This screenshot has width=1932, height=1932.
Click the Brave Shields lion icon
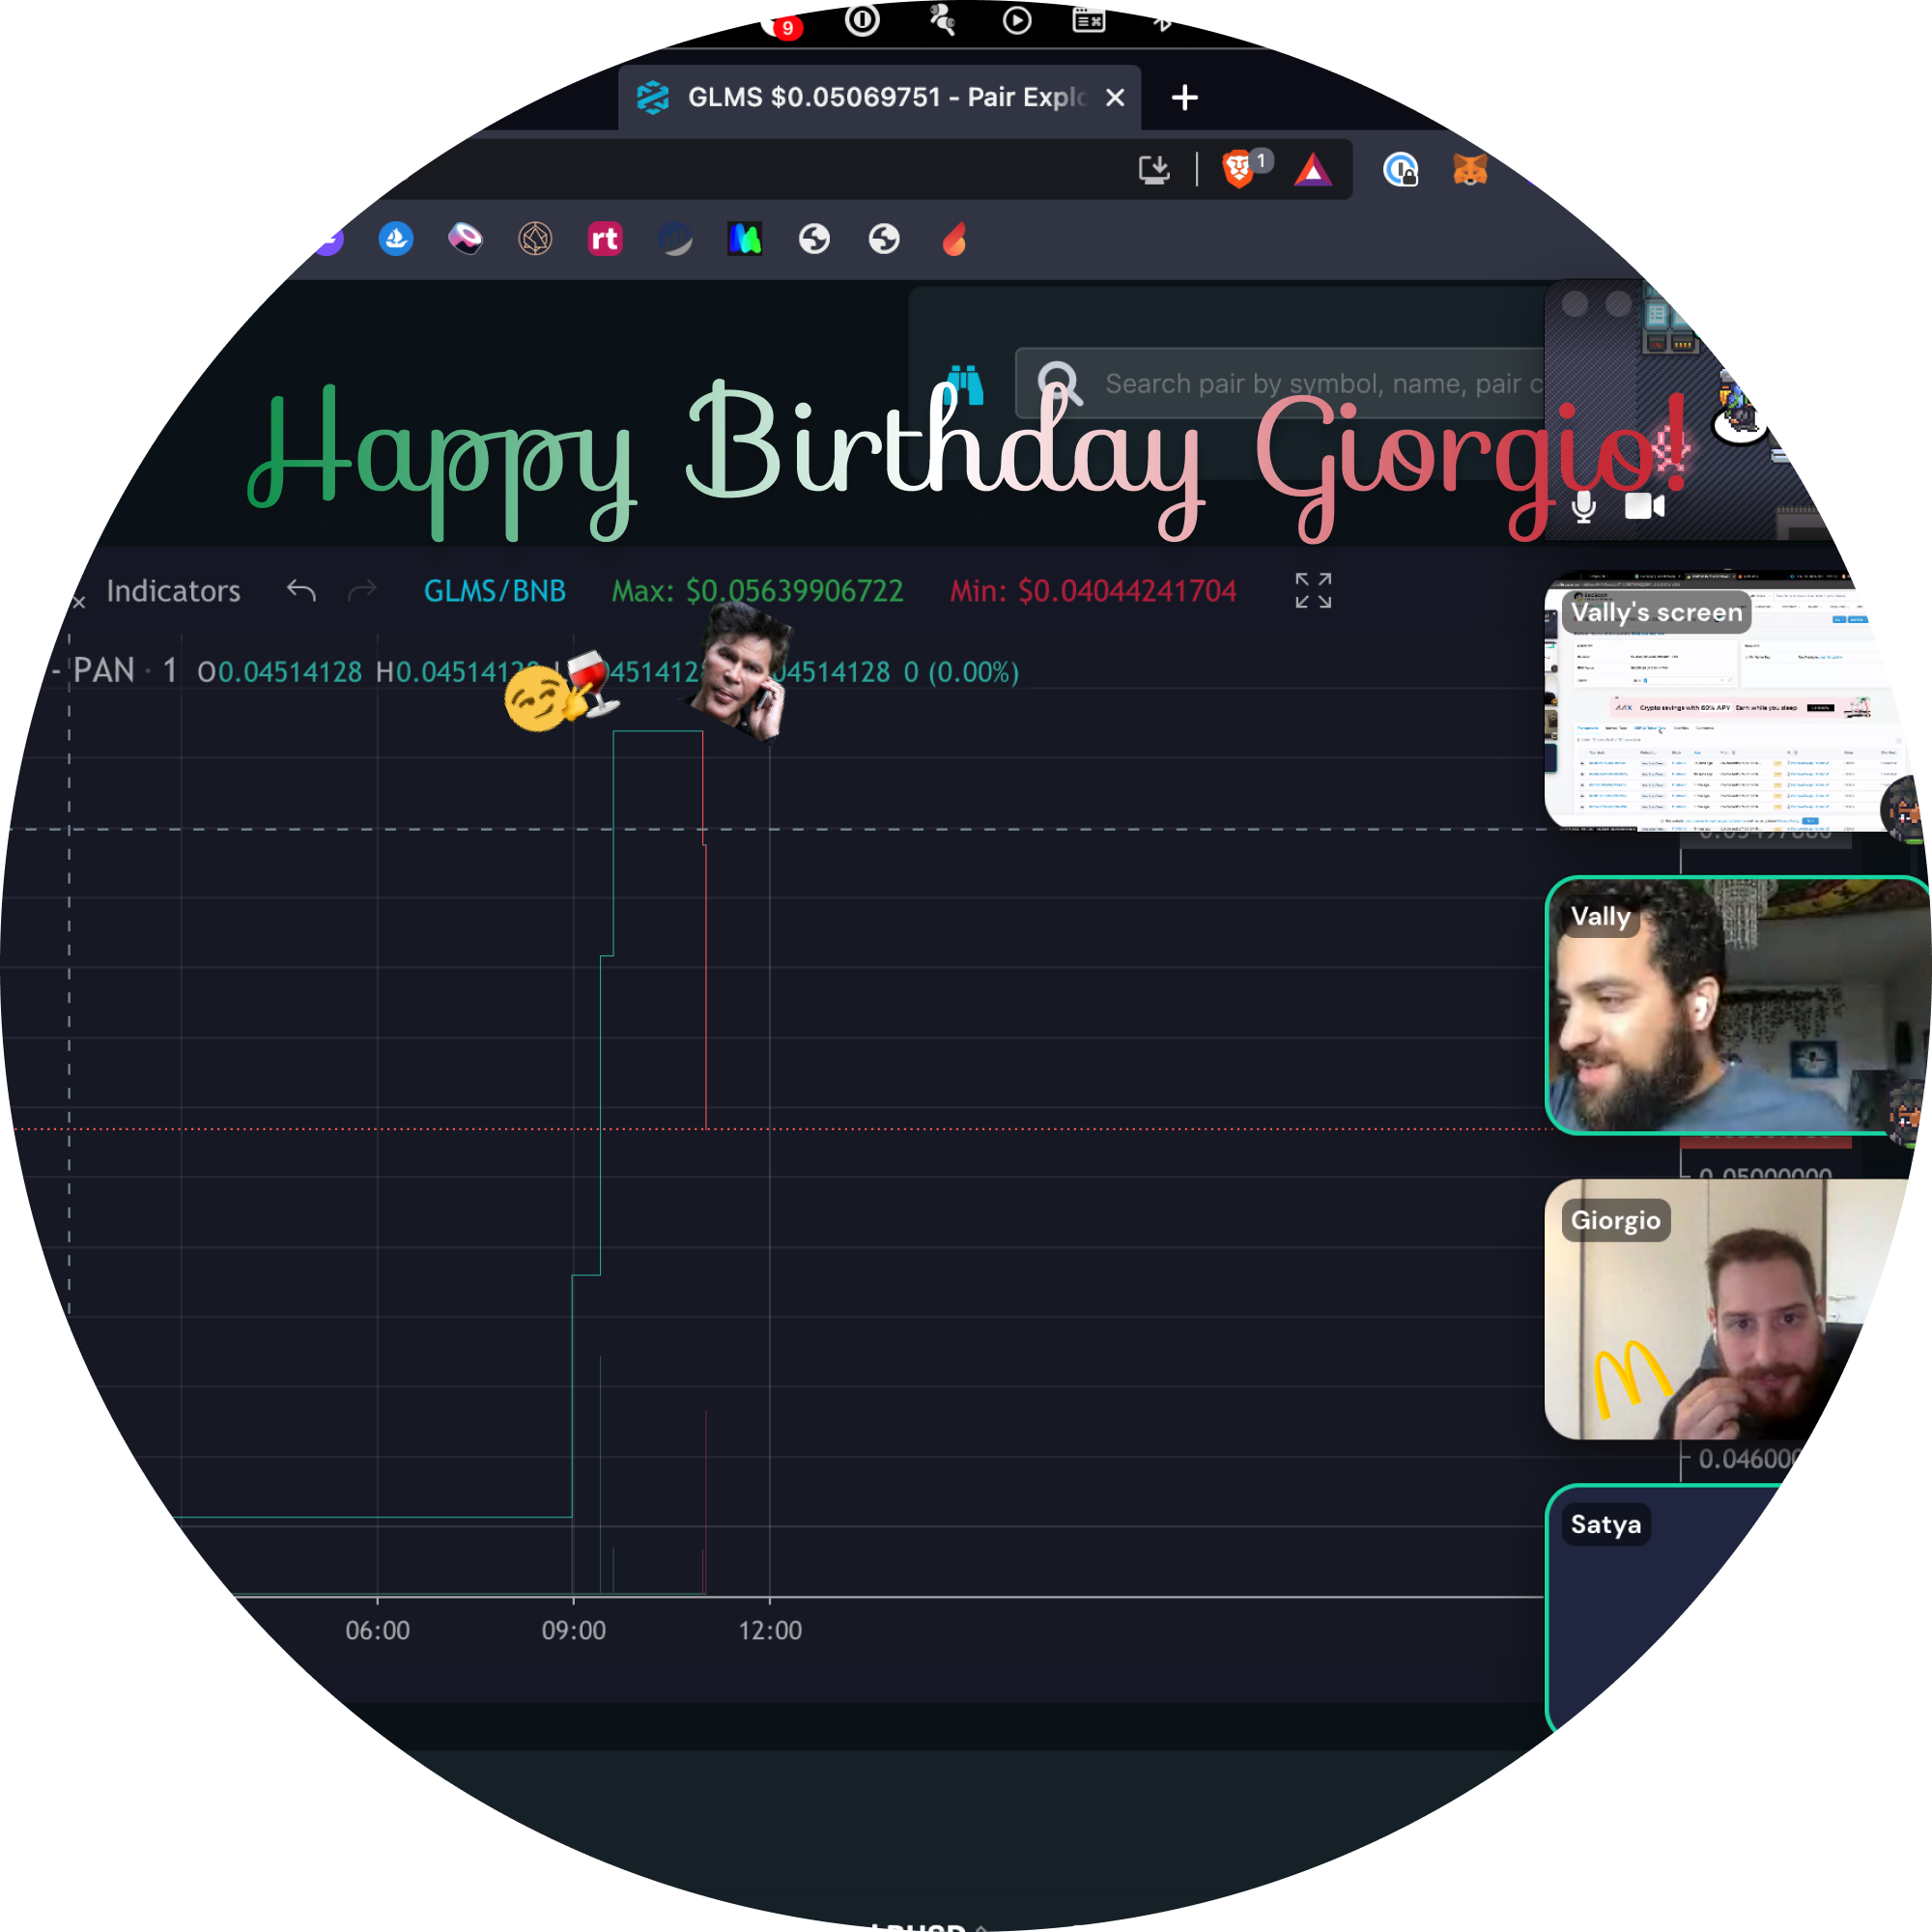pyautogui.click(x=1238, y=170)
